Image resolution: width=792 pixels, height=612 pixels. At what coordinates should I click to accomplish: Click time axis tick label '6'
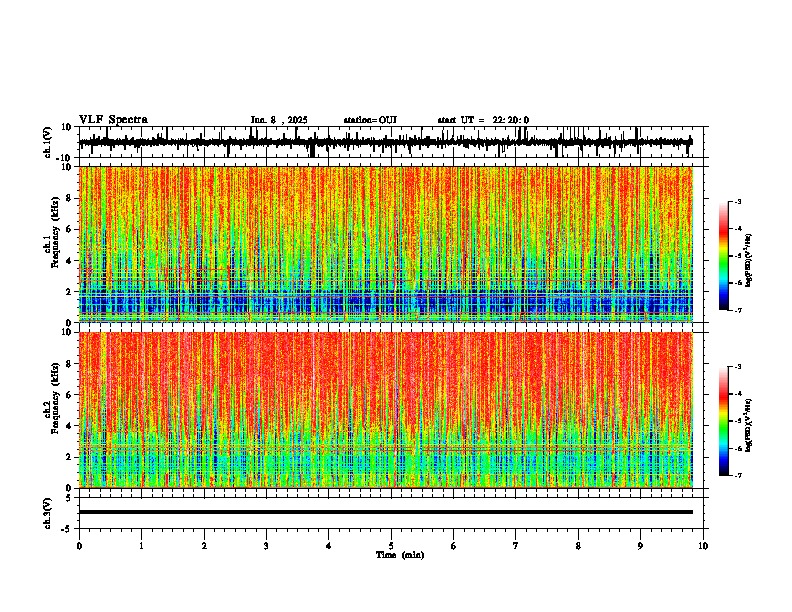point(454,546)
